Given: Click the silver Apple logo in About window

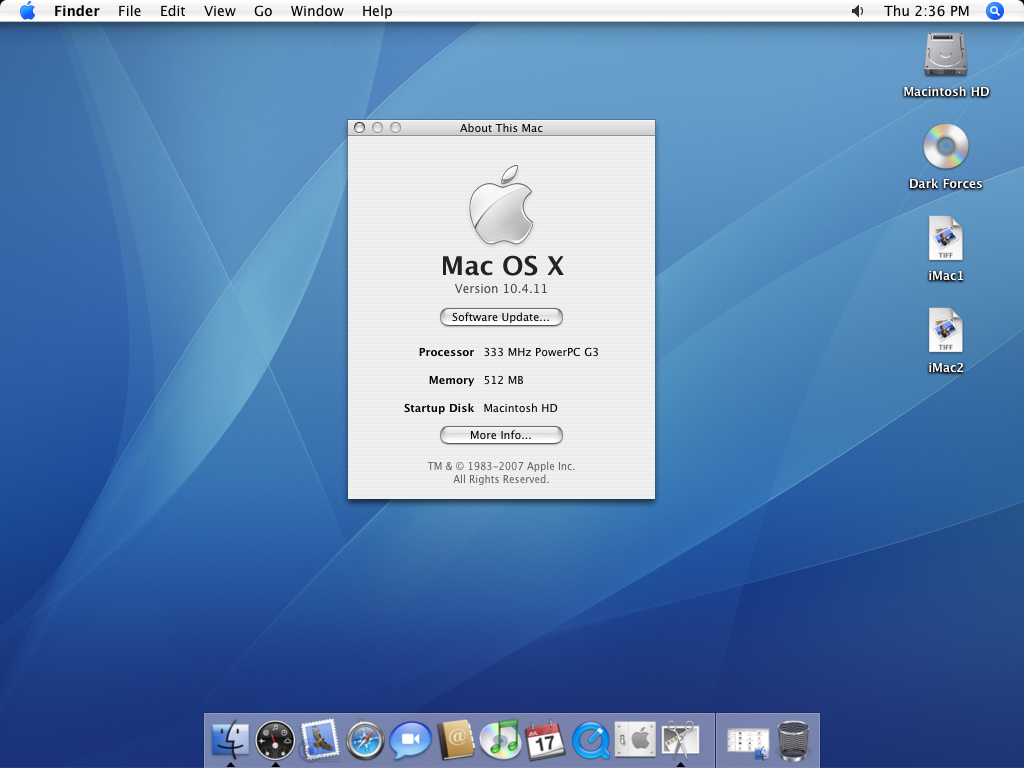Looking at the screenshot, I should [501, 205].
